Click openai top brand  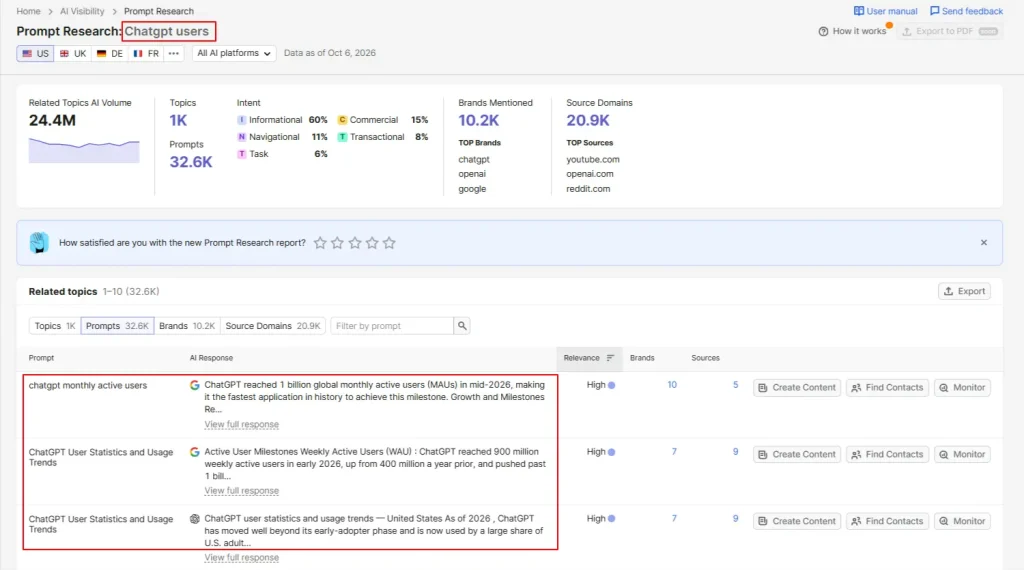click(x=472, y=174)
